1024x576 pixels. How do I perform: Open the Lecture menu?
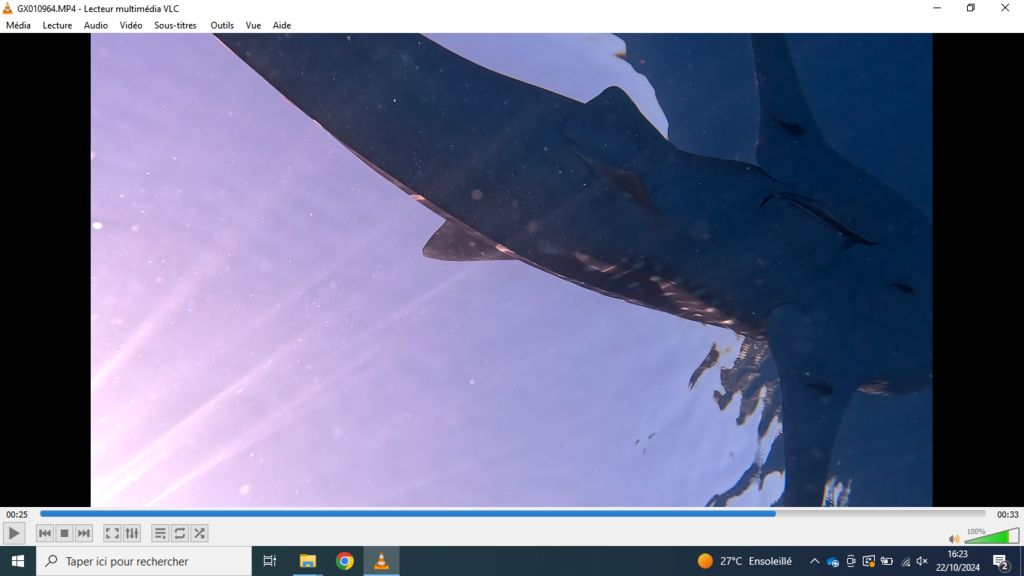(x=57, y=25)
